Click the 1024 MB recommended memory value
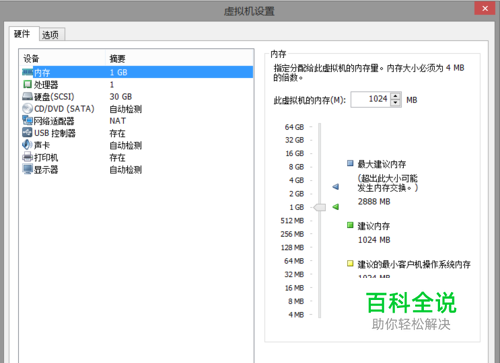Screen dimensions: 500x363 374,240
